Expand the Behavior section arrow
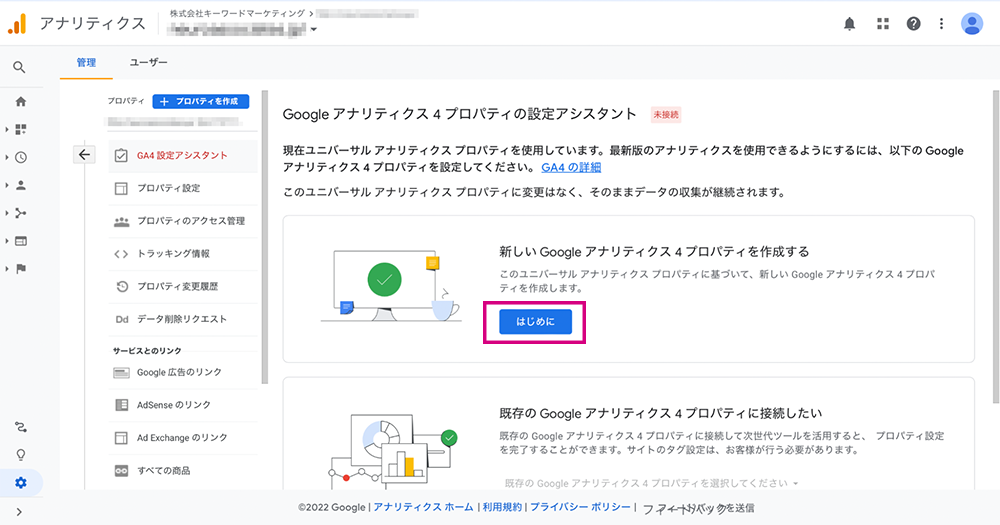This screenshot has height=525, width=1000. point(6,241)
